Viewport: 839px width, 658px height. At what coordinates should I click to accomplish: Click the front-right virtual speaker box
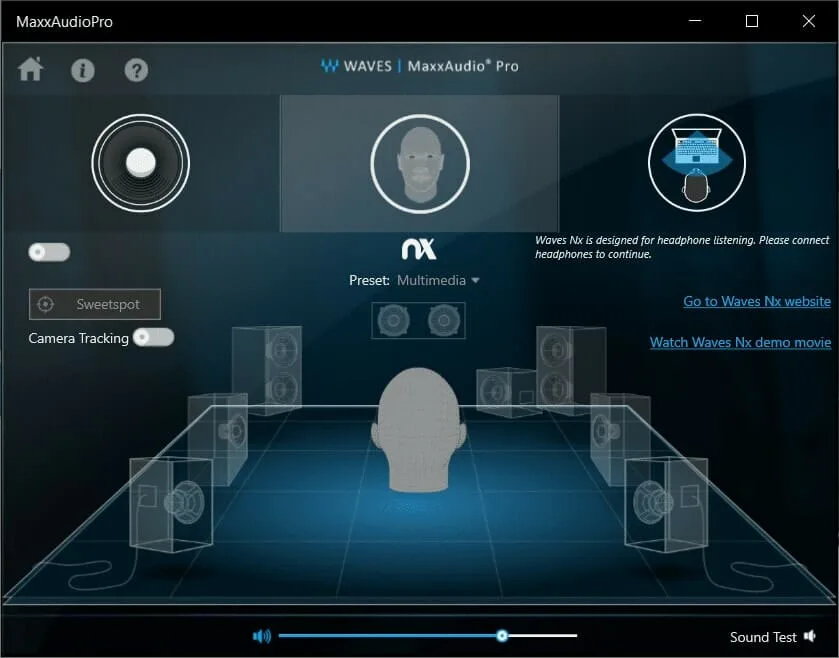click(666, 504)
